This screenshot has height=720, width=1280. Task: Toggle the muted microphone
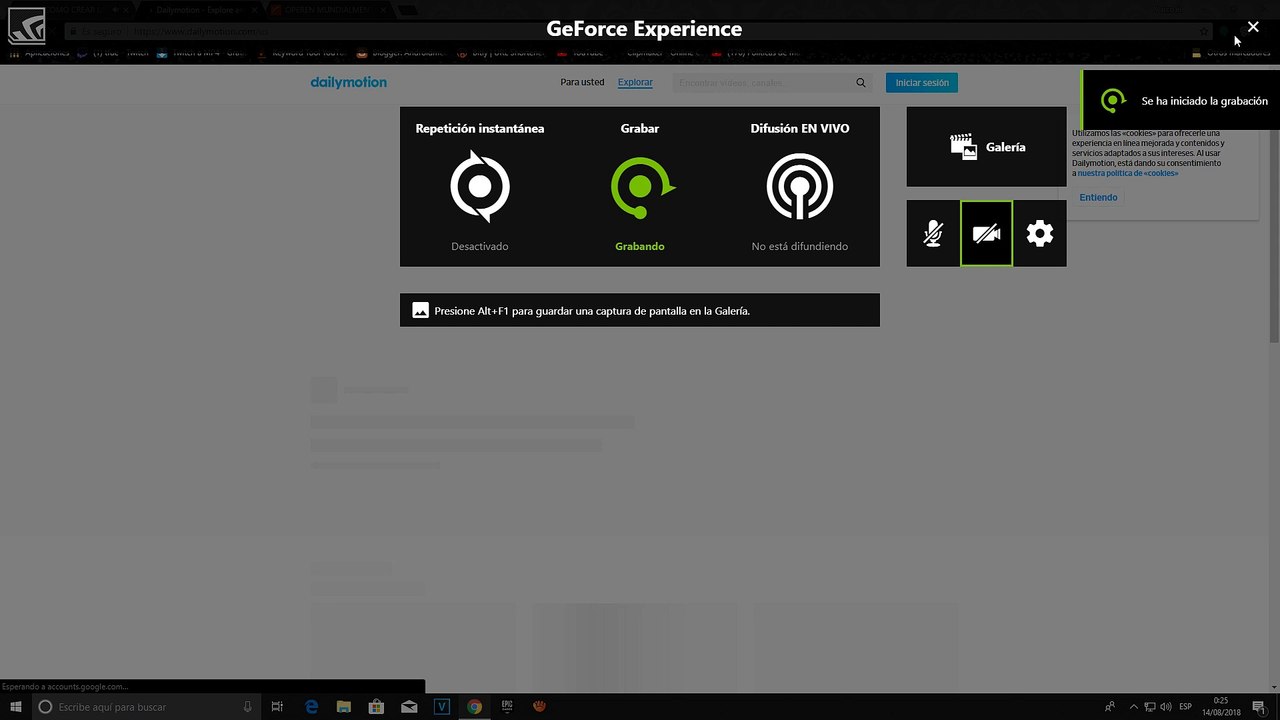point(933,234)
